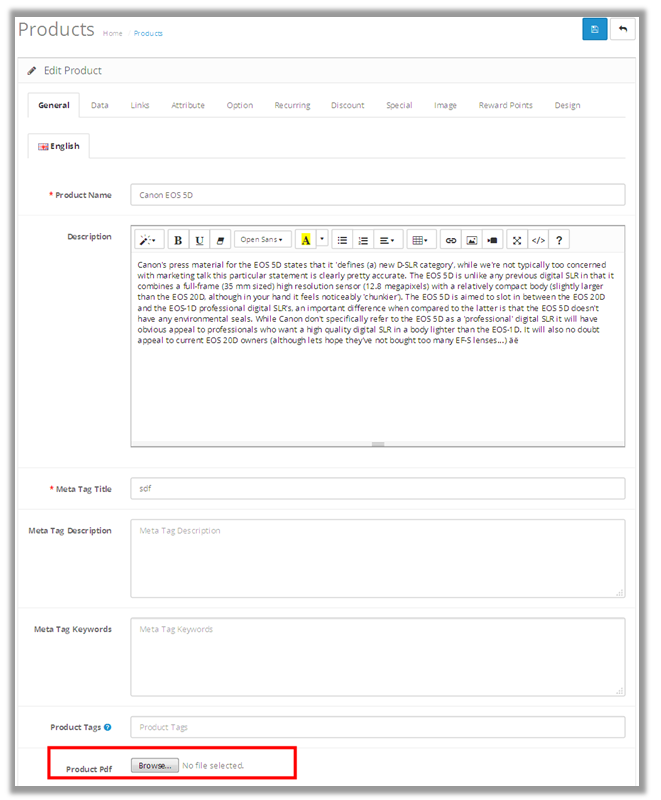Viewport: 661px width, 800px height.
Task: Switch to the Image tab
Action: pos(445,105)
